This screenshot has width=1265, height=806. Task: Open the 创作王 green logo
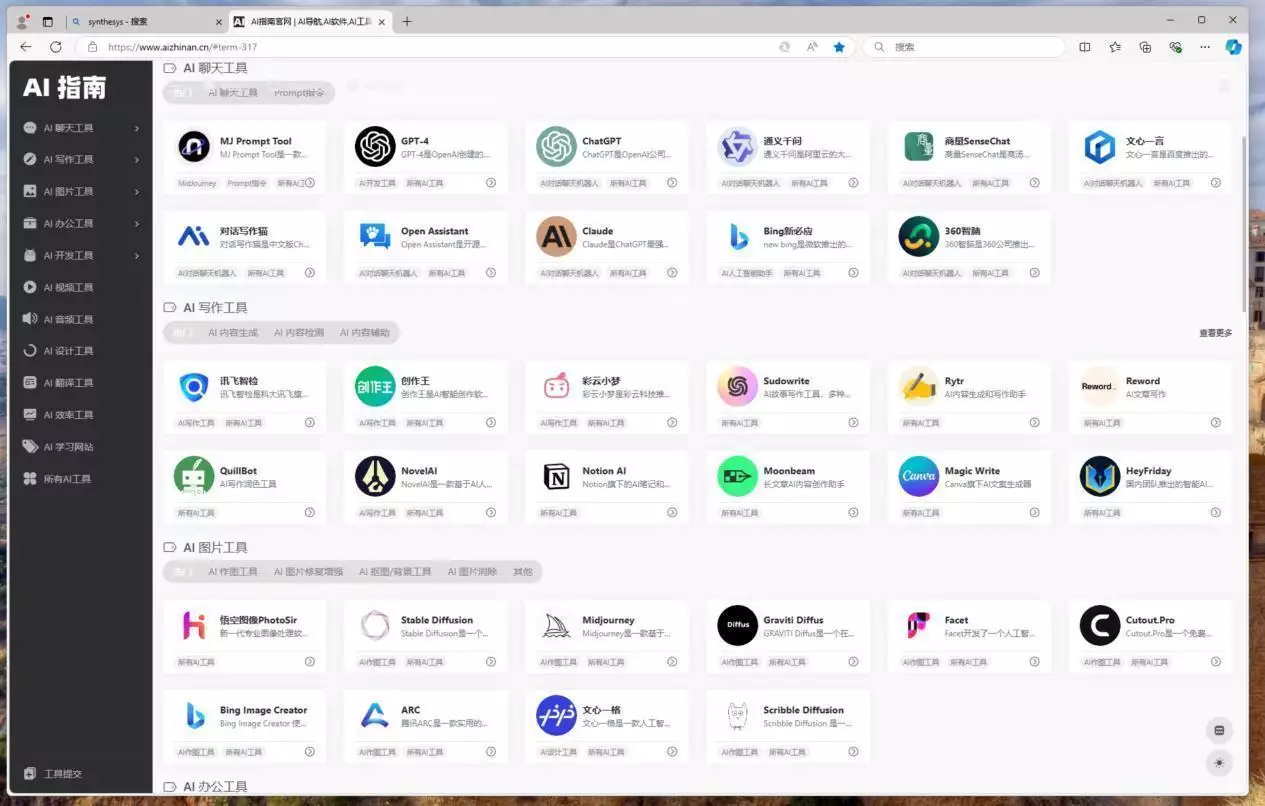coord(375,386)
